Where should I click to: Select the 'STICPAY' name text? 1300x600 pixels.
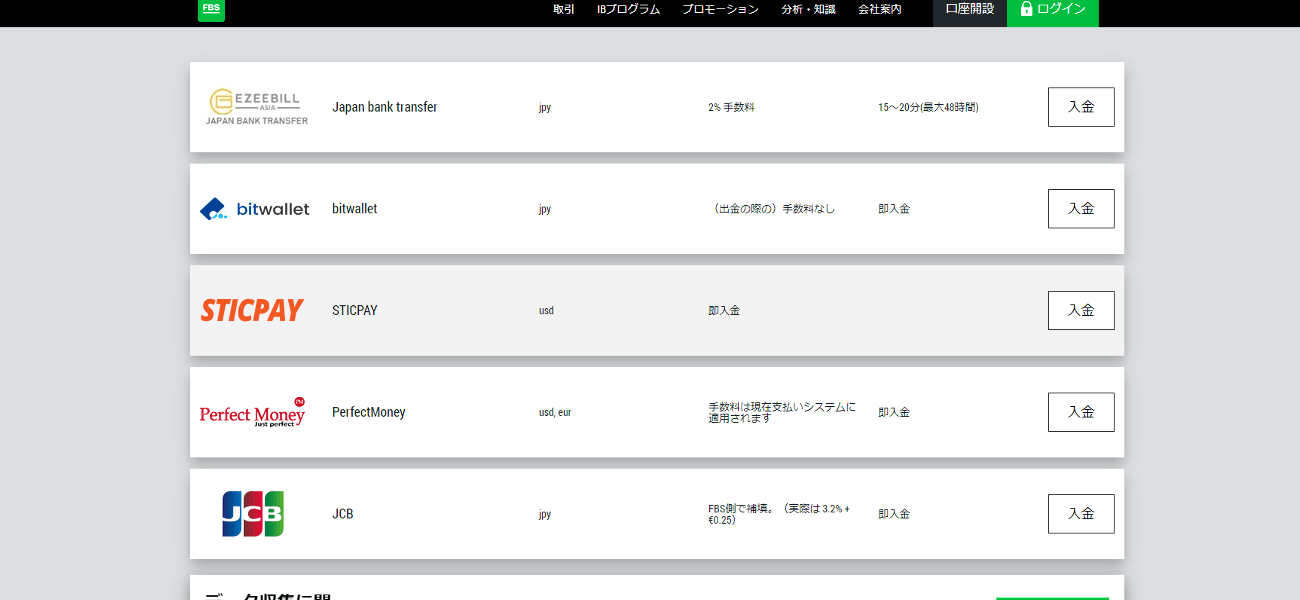coord(355,310)
